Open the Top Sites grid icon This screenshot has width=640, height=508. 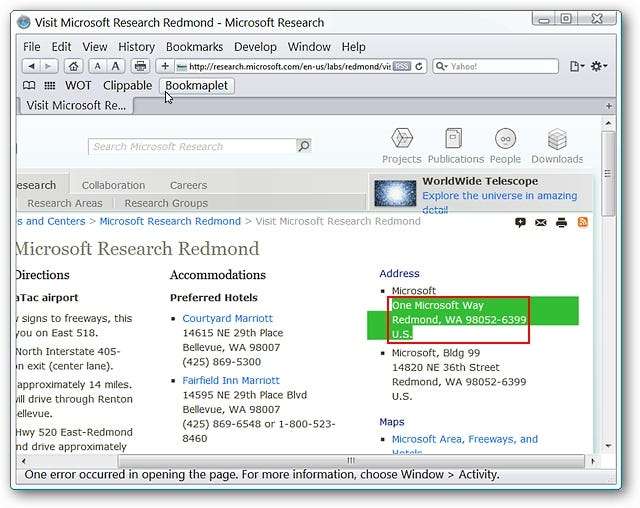pos(50,86)
